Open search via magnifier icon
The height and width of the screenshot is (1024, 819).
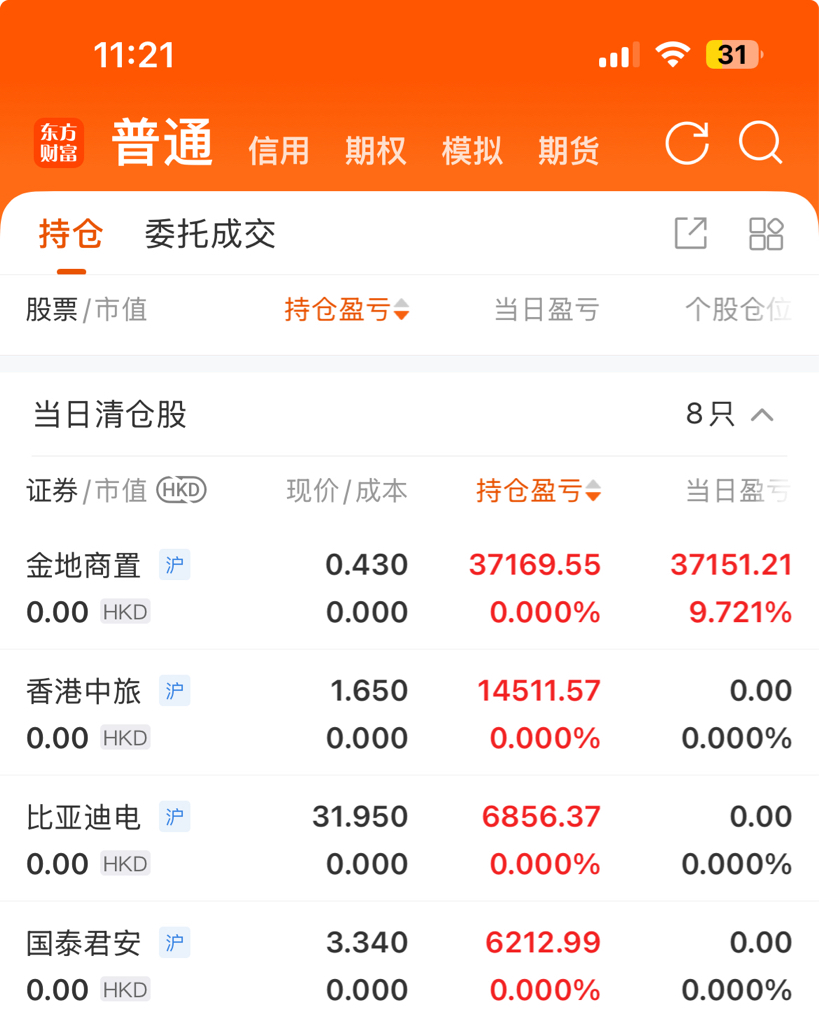click(761, 142)
